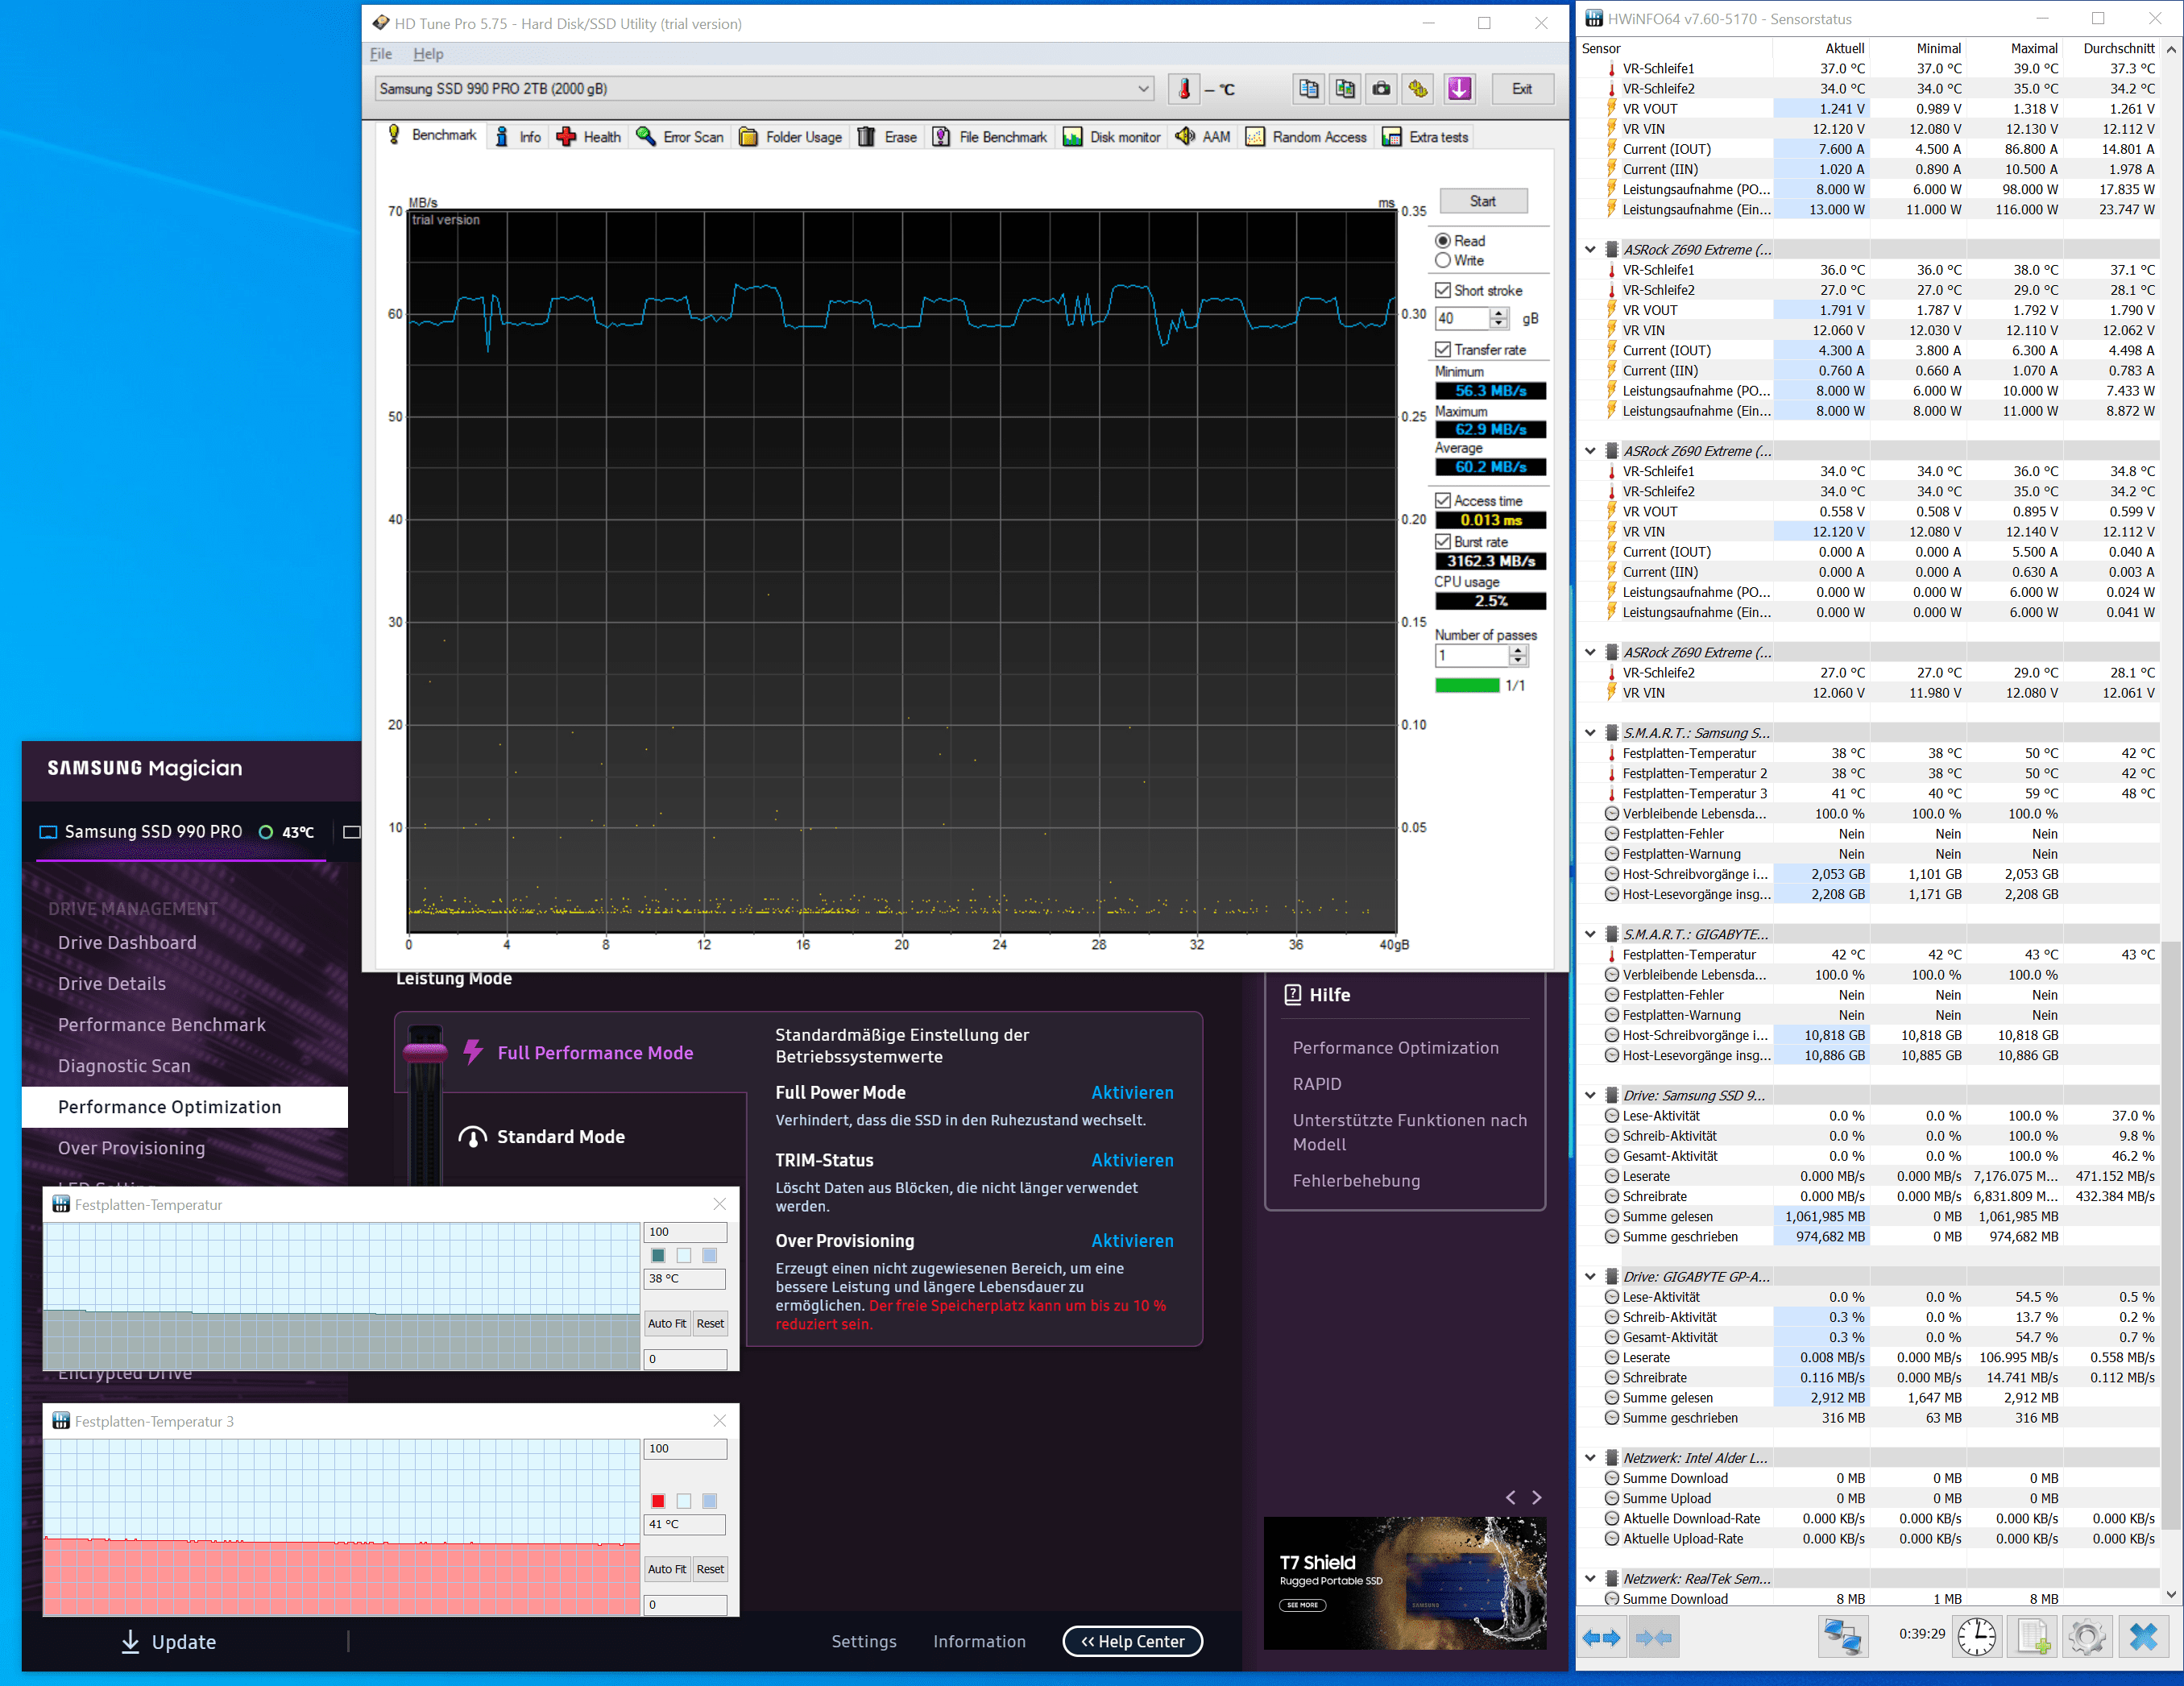
Task: Click Reset in the Festplatten-Temperatur window
Action: click(710, 1323)
